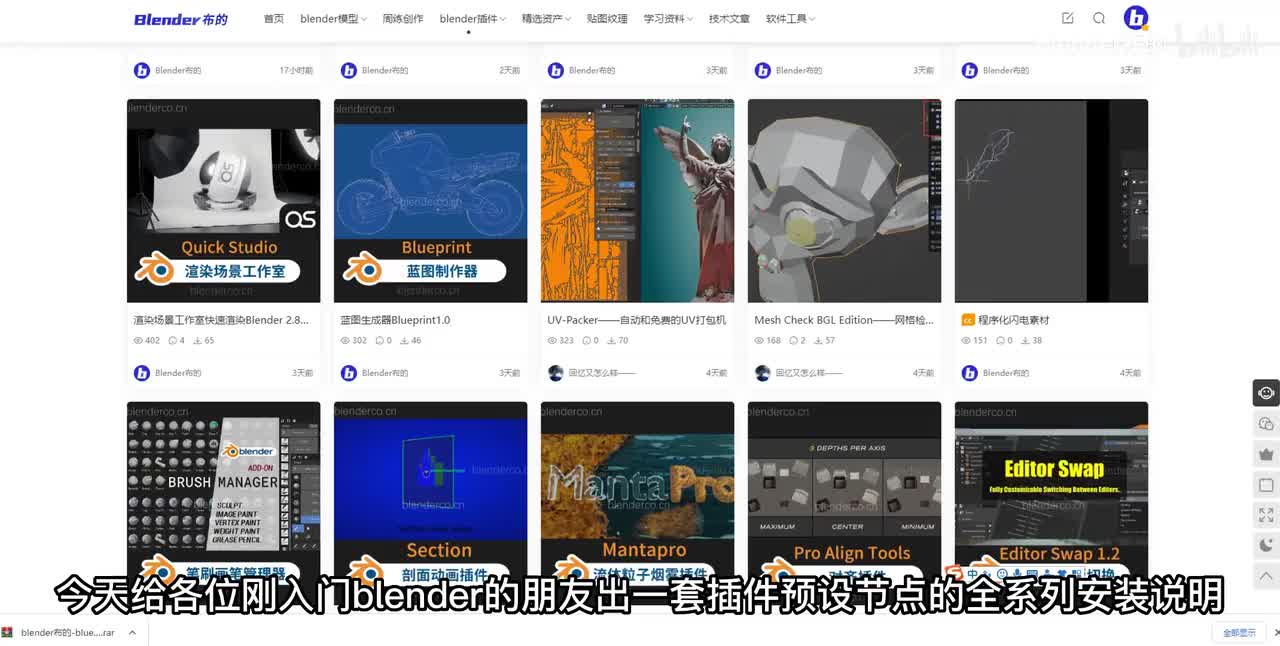The width and height of the screenshot is (1280, 646).
Task: Expand the 软件工具 dropdown menu
Action: (790, 19)
